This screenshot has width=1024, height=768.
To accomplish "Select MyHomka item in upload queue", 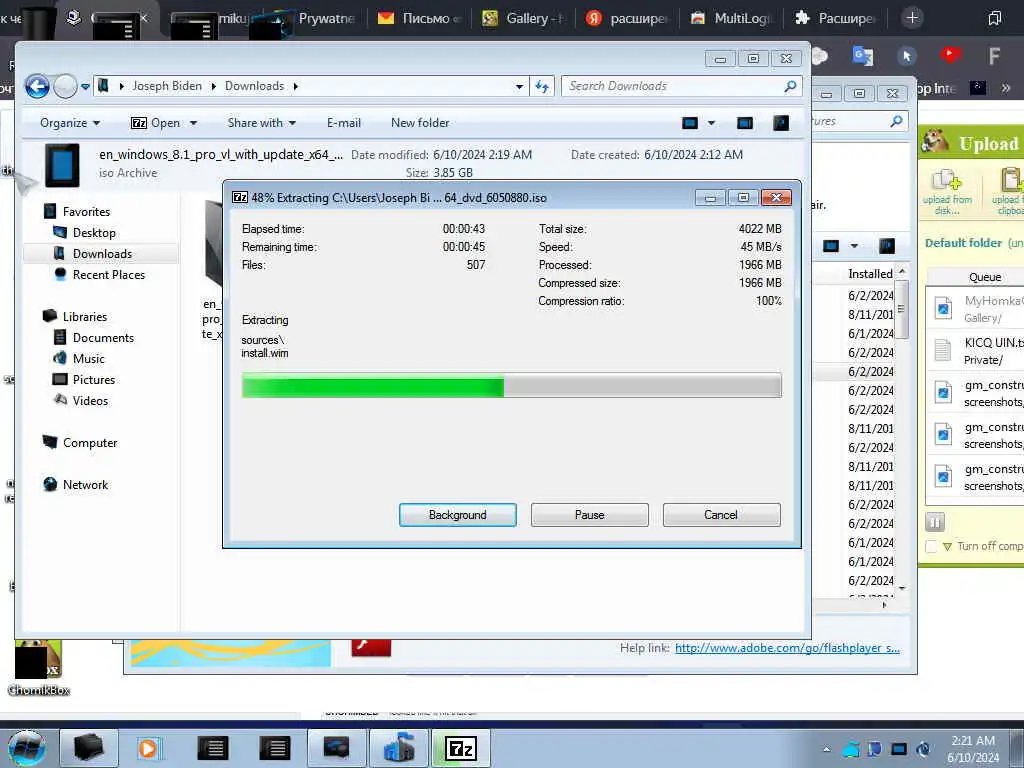I will 976,308.
